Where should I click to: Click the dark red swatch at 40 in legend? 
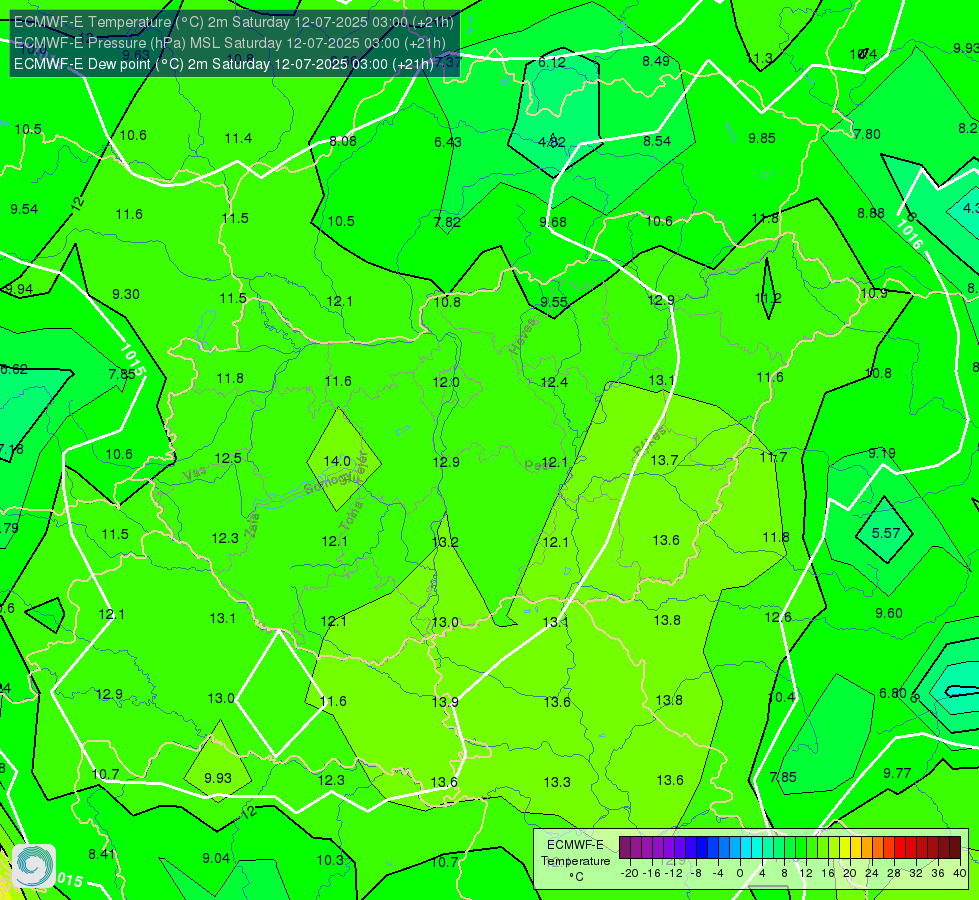[955, 848]
